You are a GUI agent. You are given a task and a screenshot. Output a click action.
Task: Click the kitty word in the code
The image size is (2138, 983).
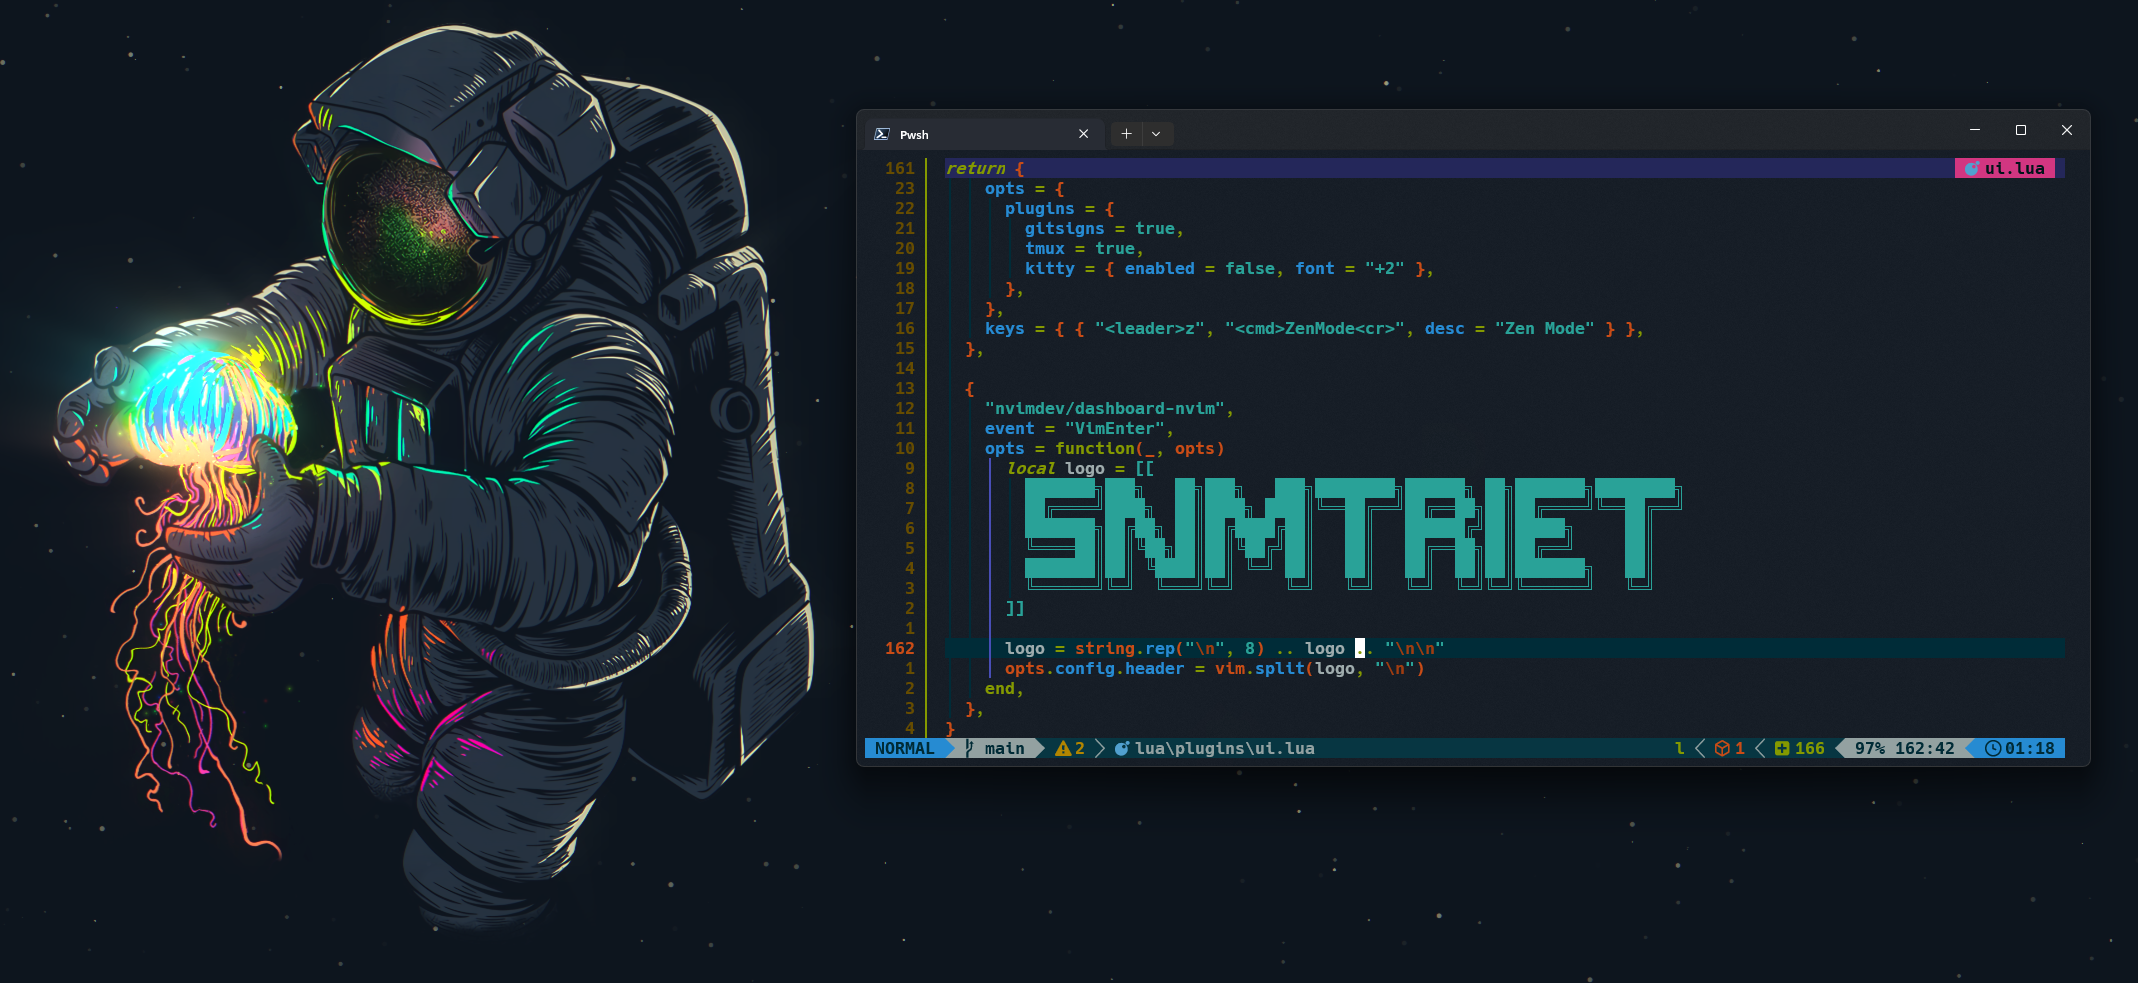coord(1049,268)
